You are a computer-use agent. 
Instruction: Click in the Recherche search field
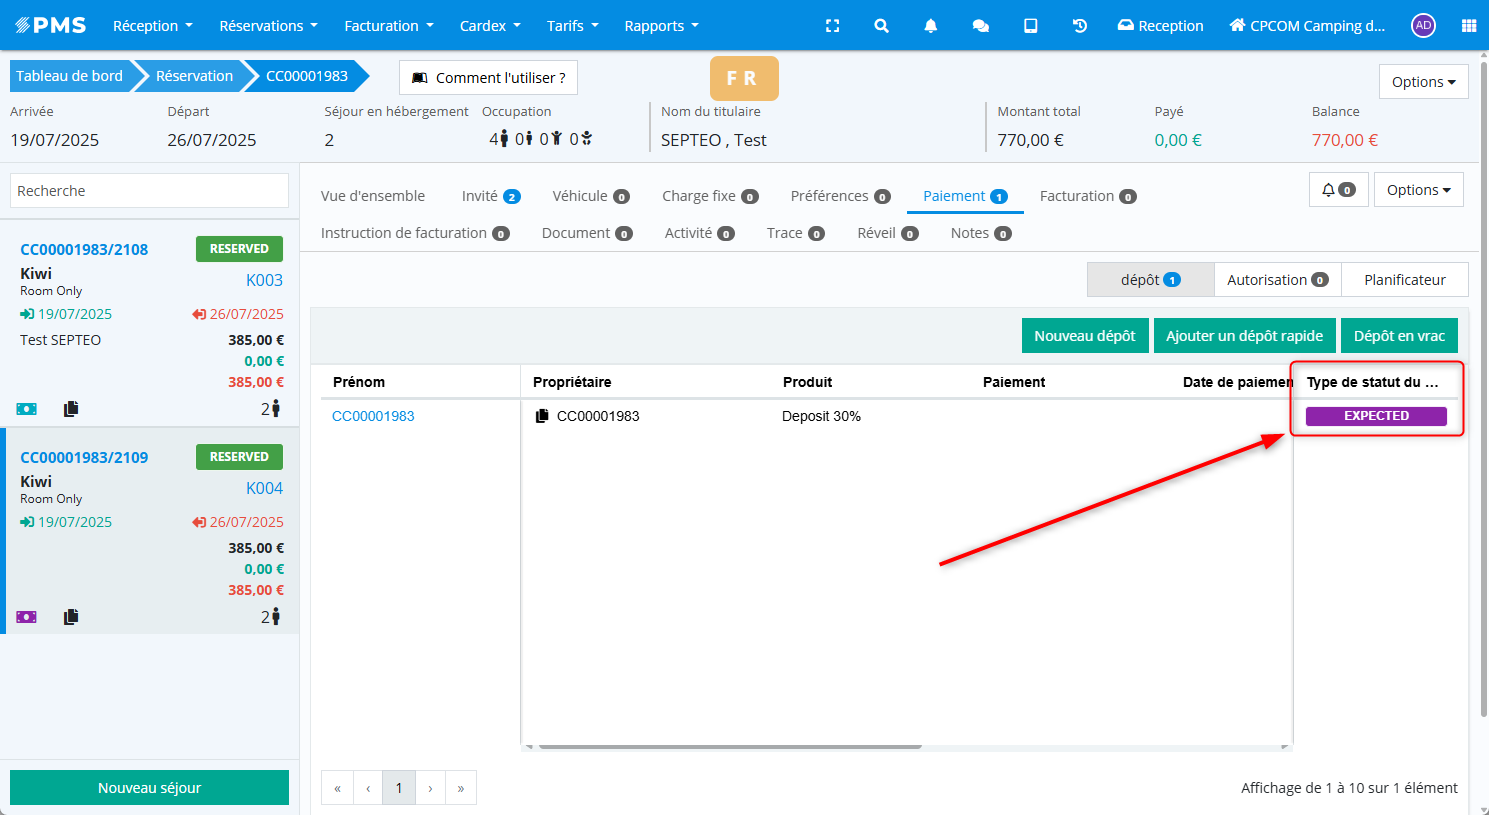[x=149, y=191]
